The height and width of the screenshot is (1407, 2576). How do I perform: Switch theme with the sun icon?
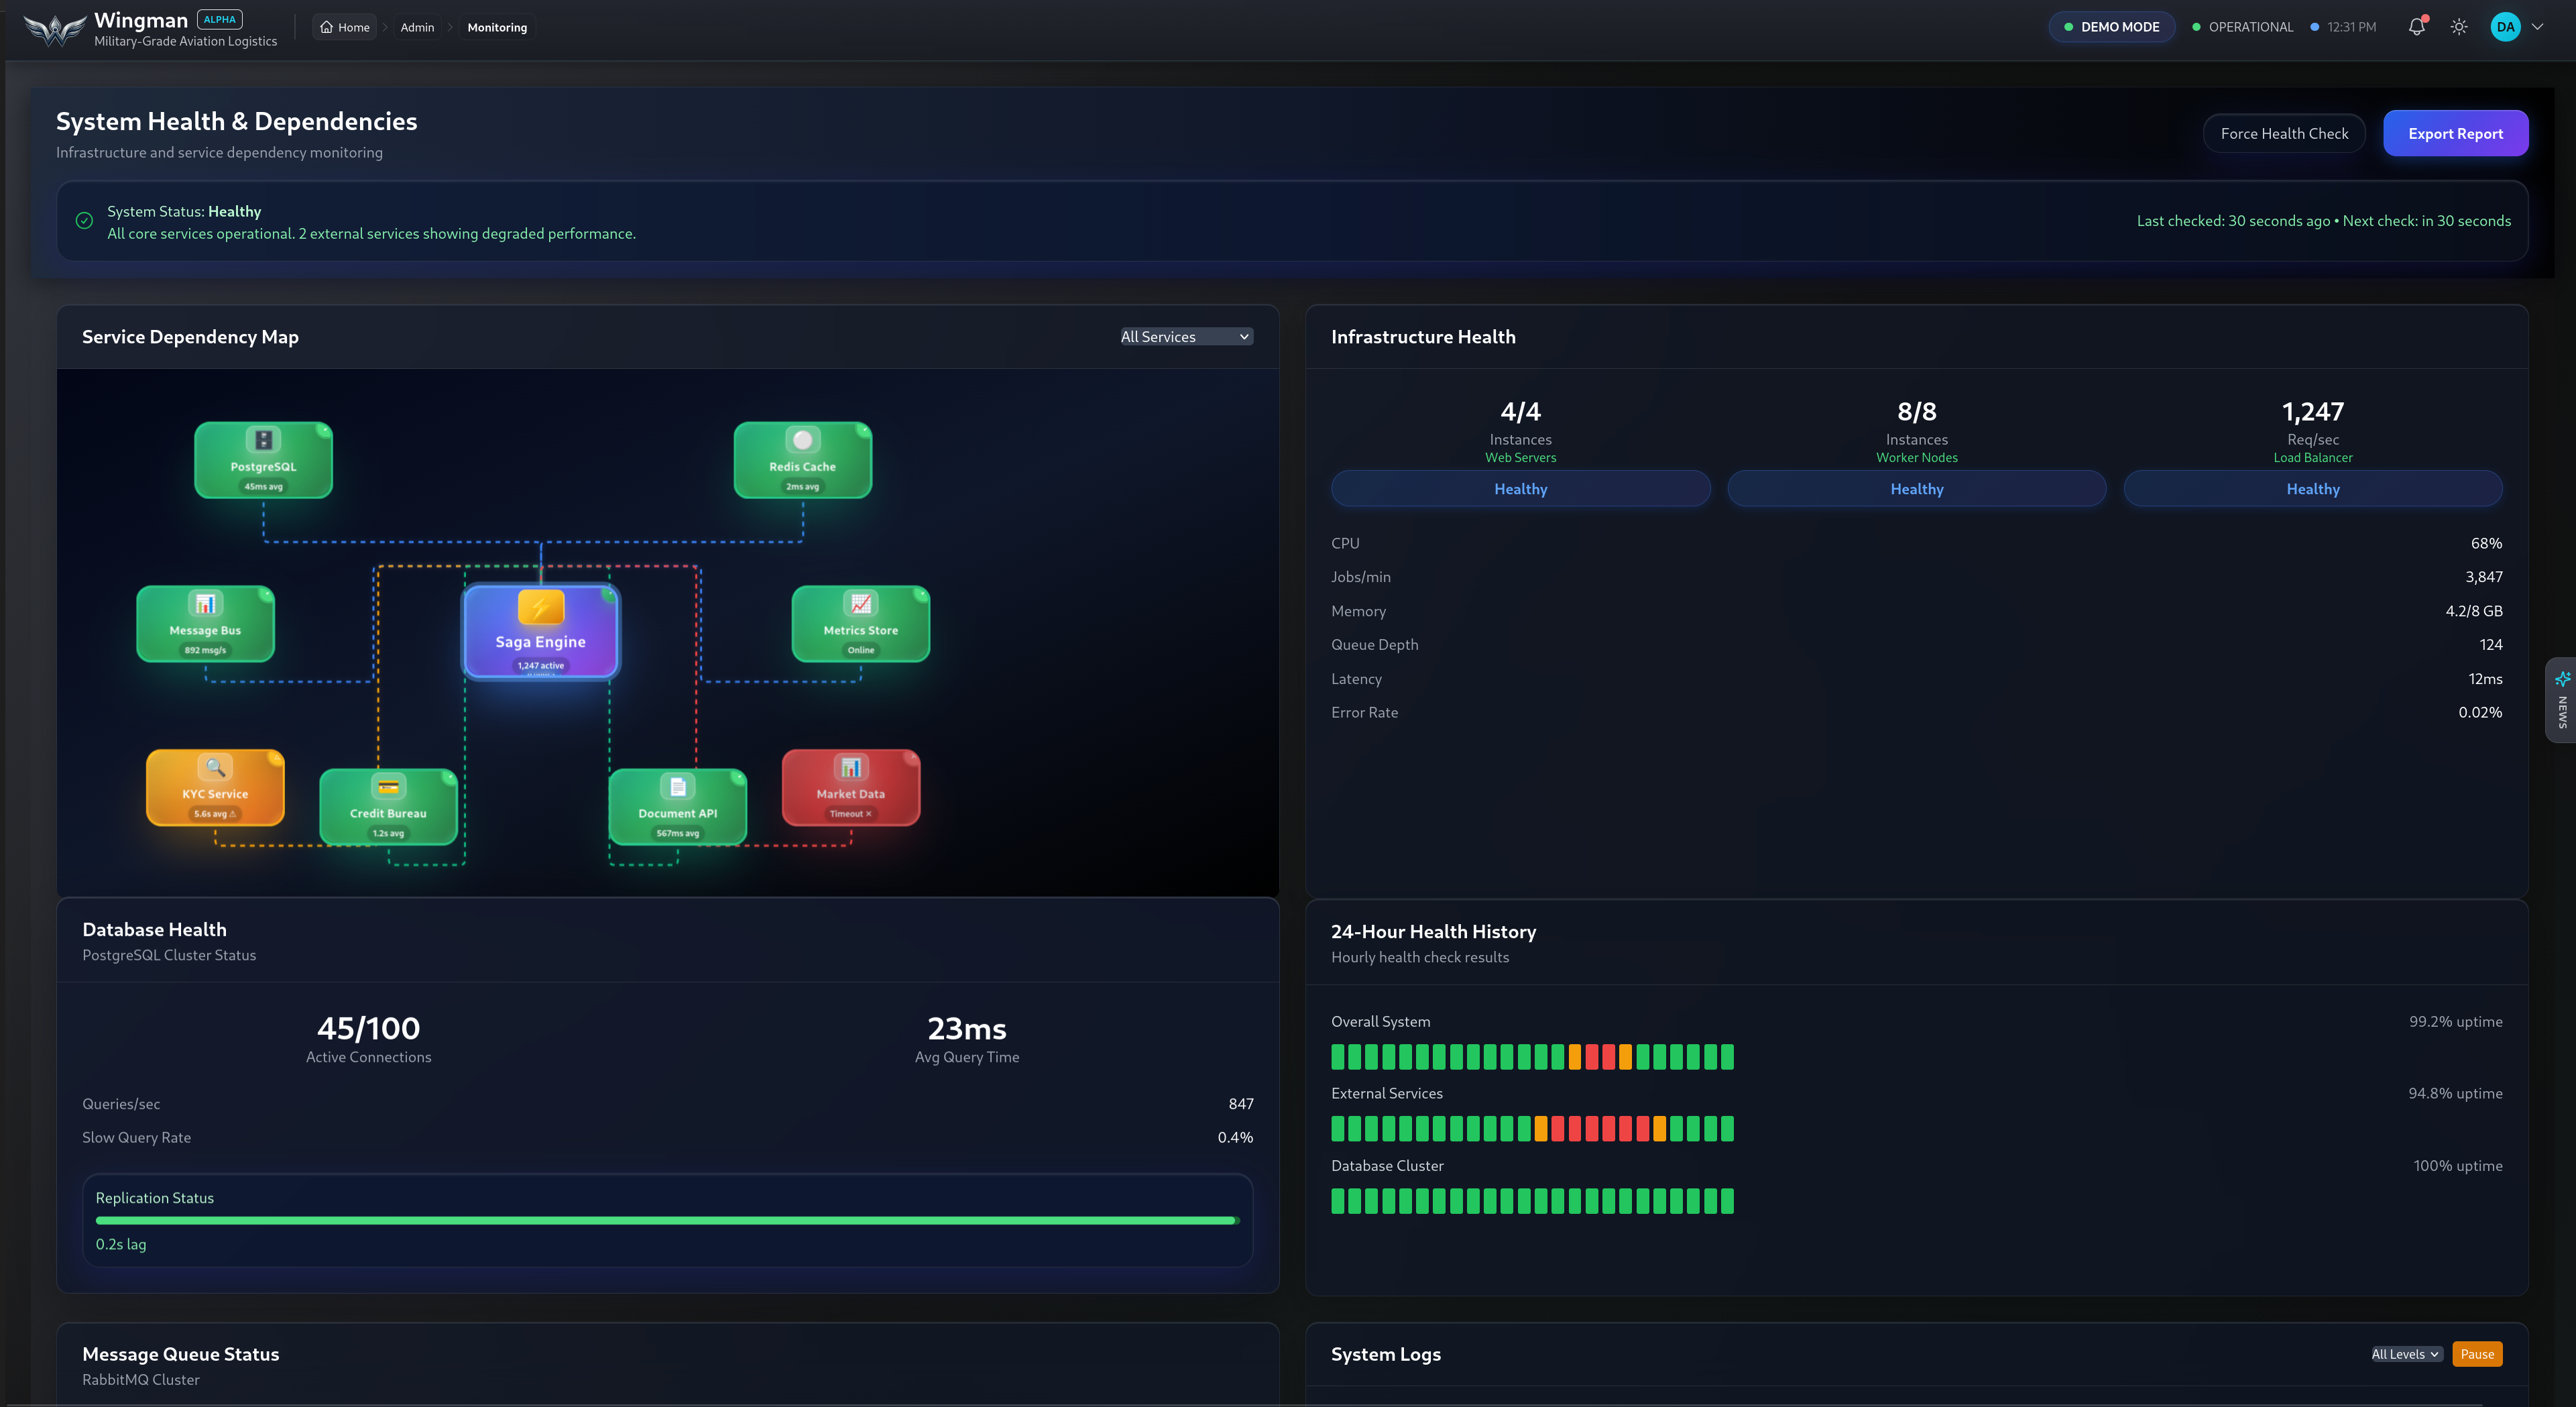(x=2459, y=27)
